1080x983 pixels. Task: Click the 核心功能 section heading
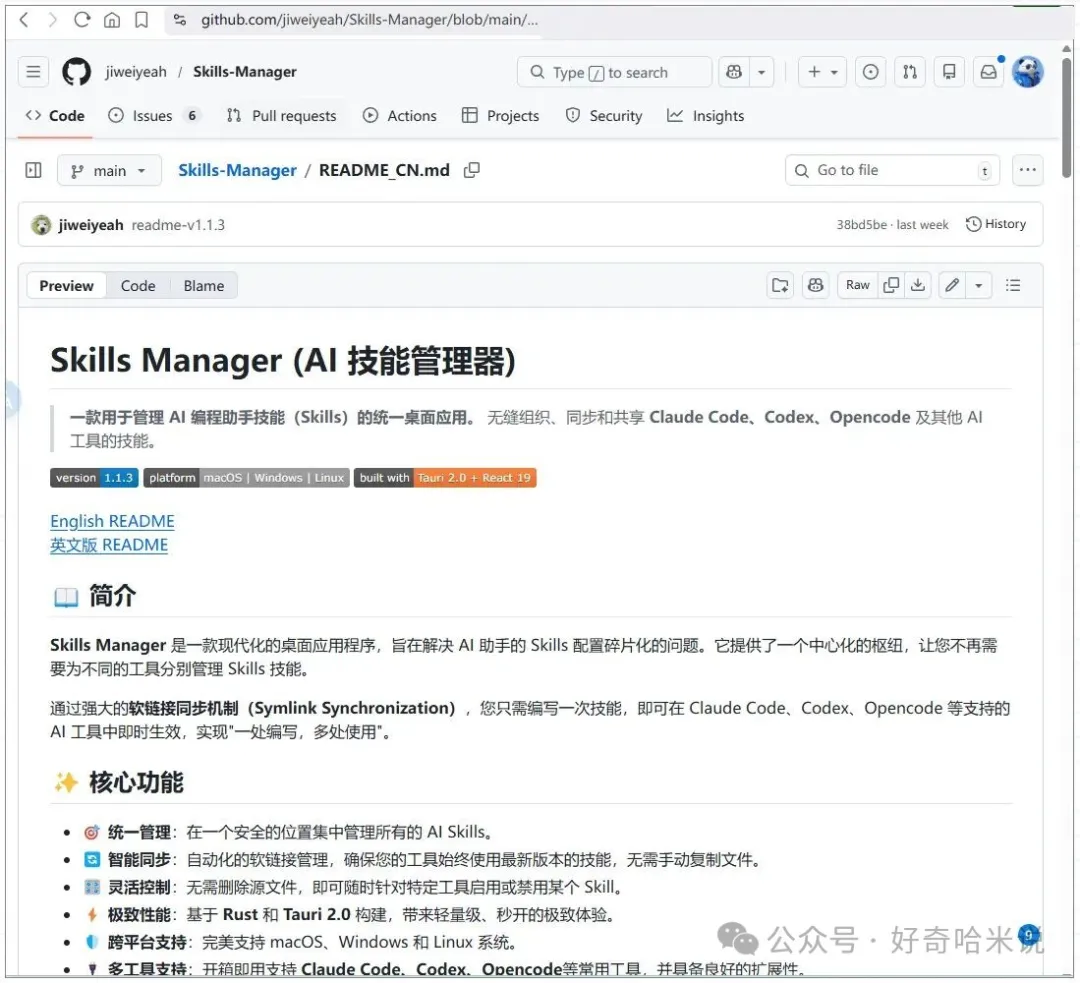pyautogui.click(x=136, y=783)
